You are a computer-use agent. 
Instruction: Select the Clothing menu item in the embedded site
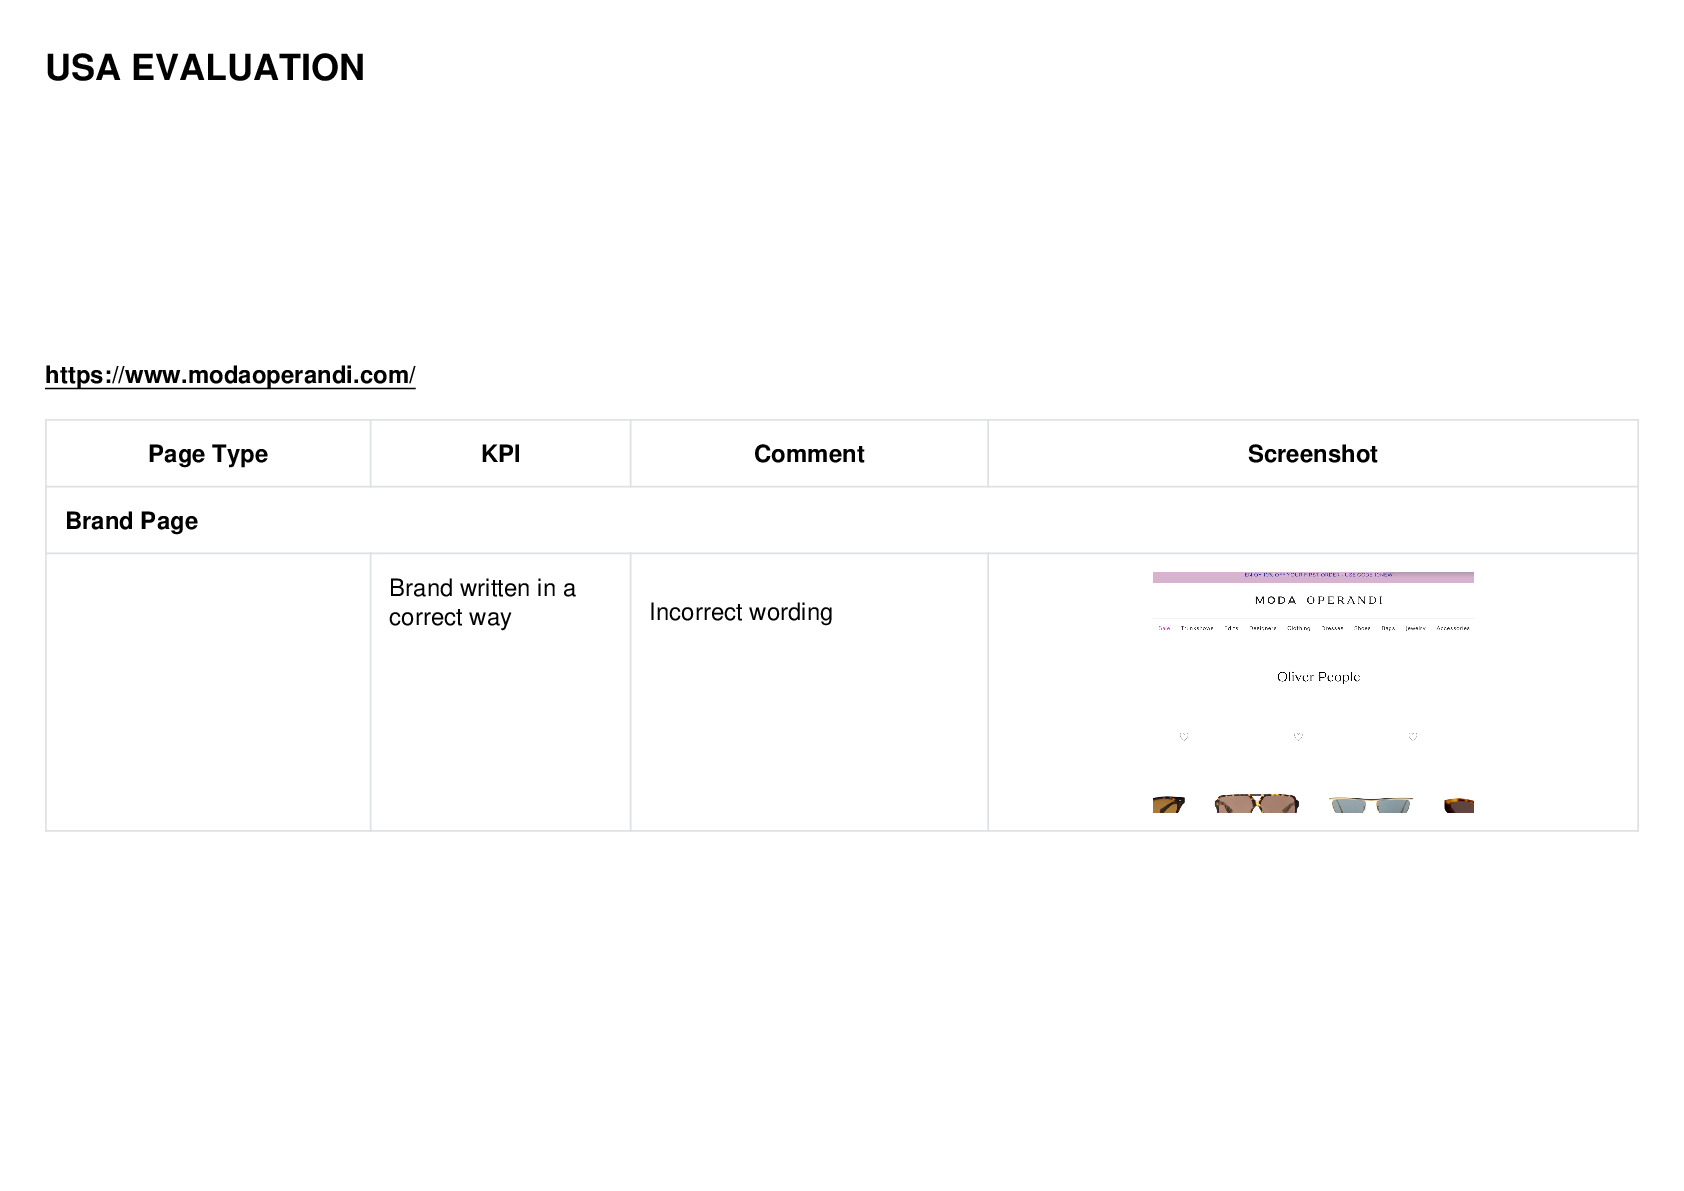click(x=1298, y=628)
